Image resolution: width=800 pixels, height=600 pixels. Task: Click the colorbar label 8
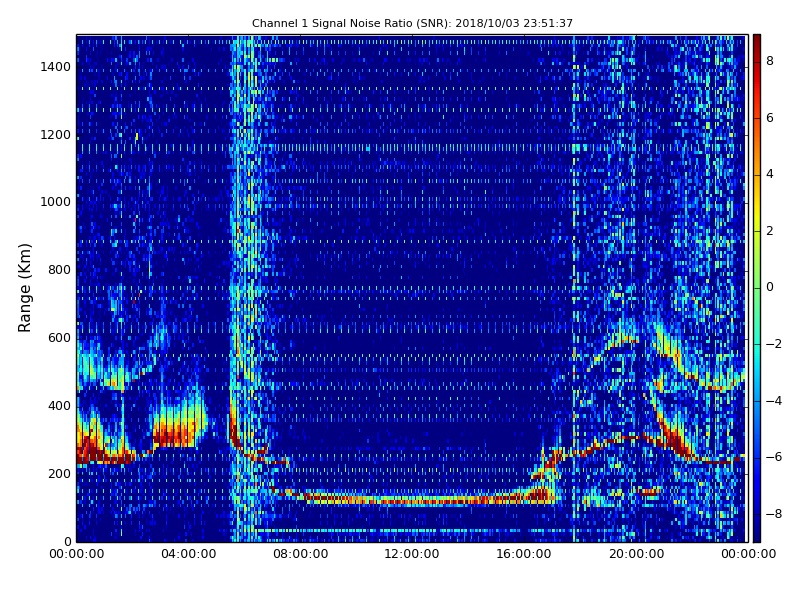[770, 61]
